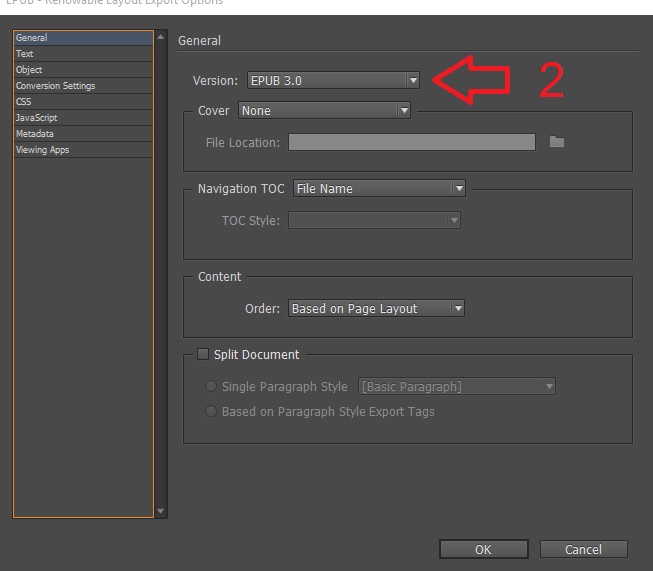Open Content Order dropdown Based on Page Layout
Viewport: 653px width, 571px height.
coord(376,309)
